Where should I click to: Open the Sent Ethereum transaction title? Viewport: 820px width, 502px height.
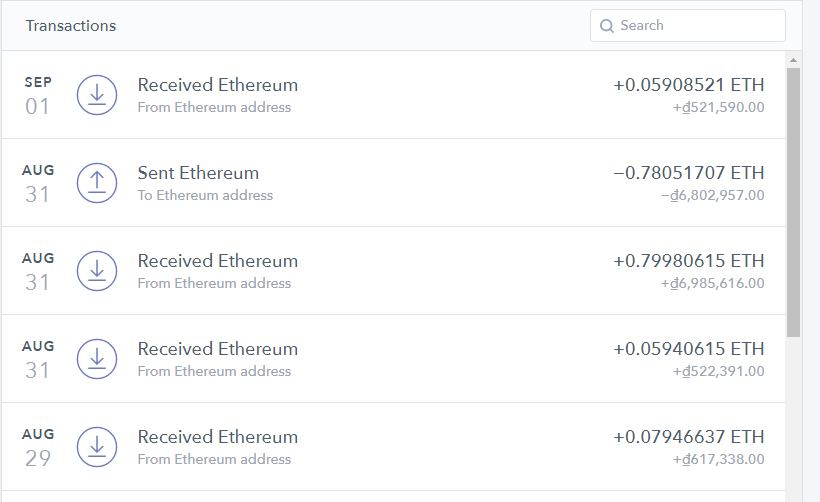[x=198, y=173]
